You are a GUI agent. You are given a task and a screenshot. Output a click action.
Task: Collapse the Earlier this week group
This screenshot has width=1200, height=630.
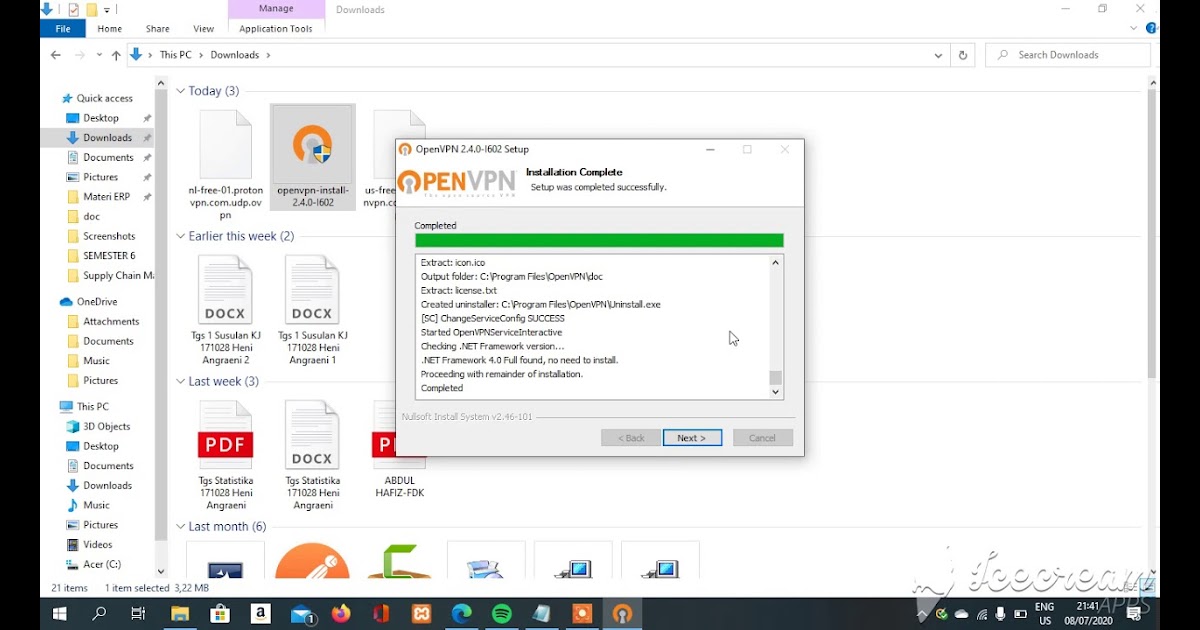point(181,236)
